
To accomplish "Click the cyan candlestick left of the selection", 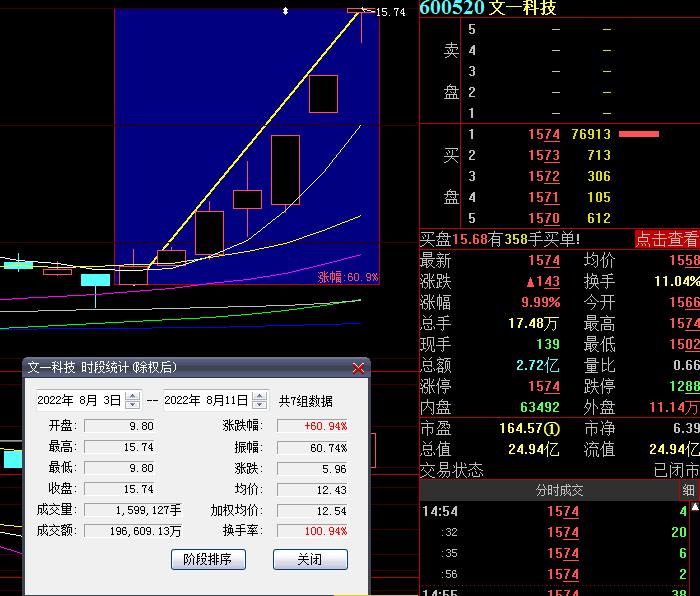I will 95,280.
